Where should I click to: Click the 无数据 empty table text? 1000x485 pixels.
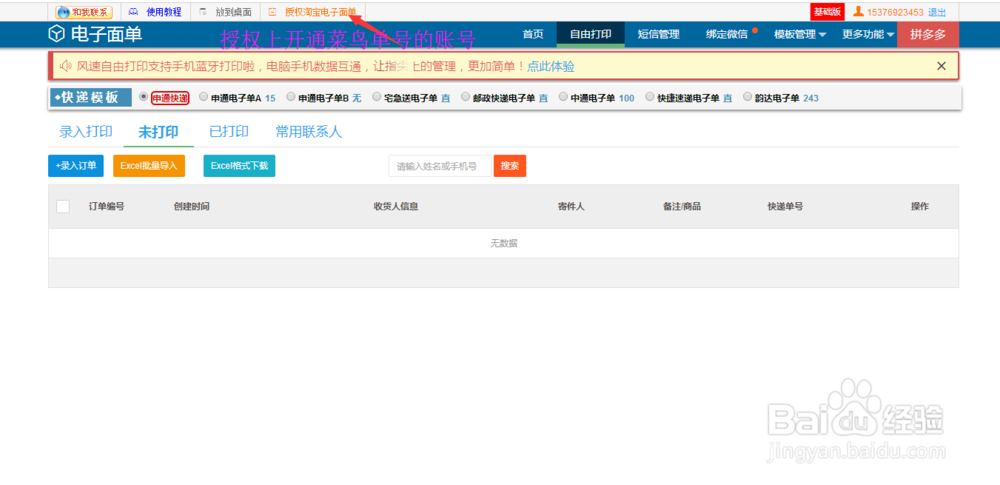(503, 243)
